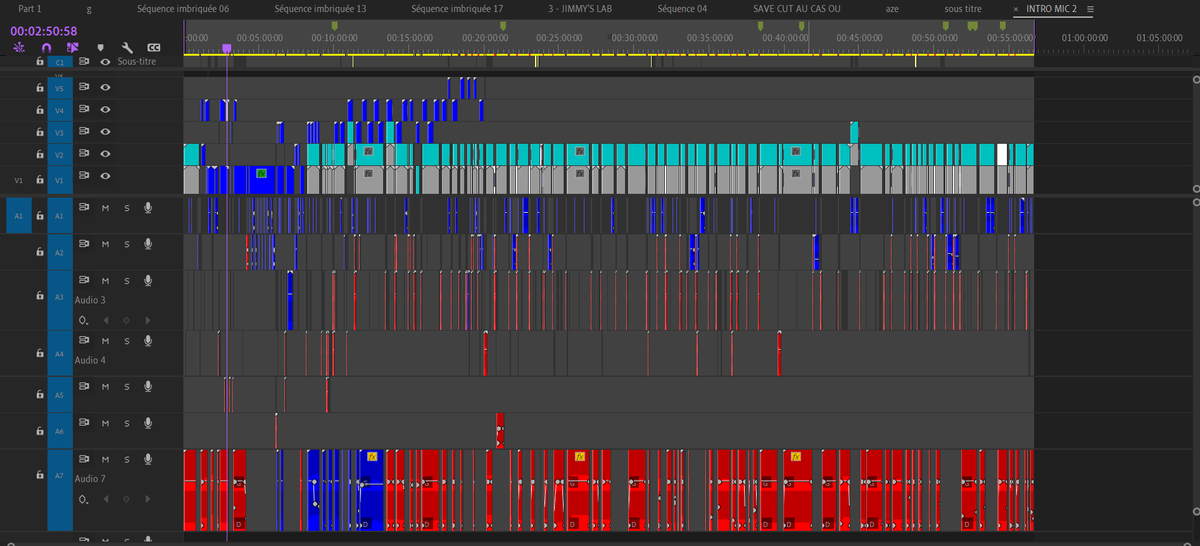Toggle track targeting for A4

click(59, 354)
